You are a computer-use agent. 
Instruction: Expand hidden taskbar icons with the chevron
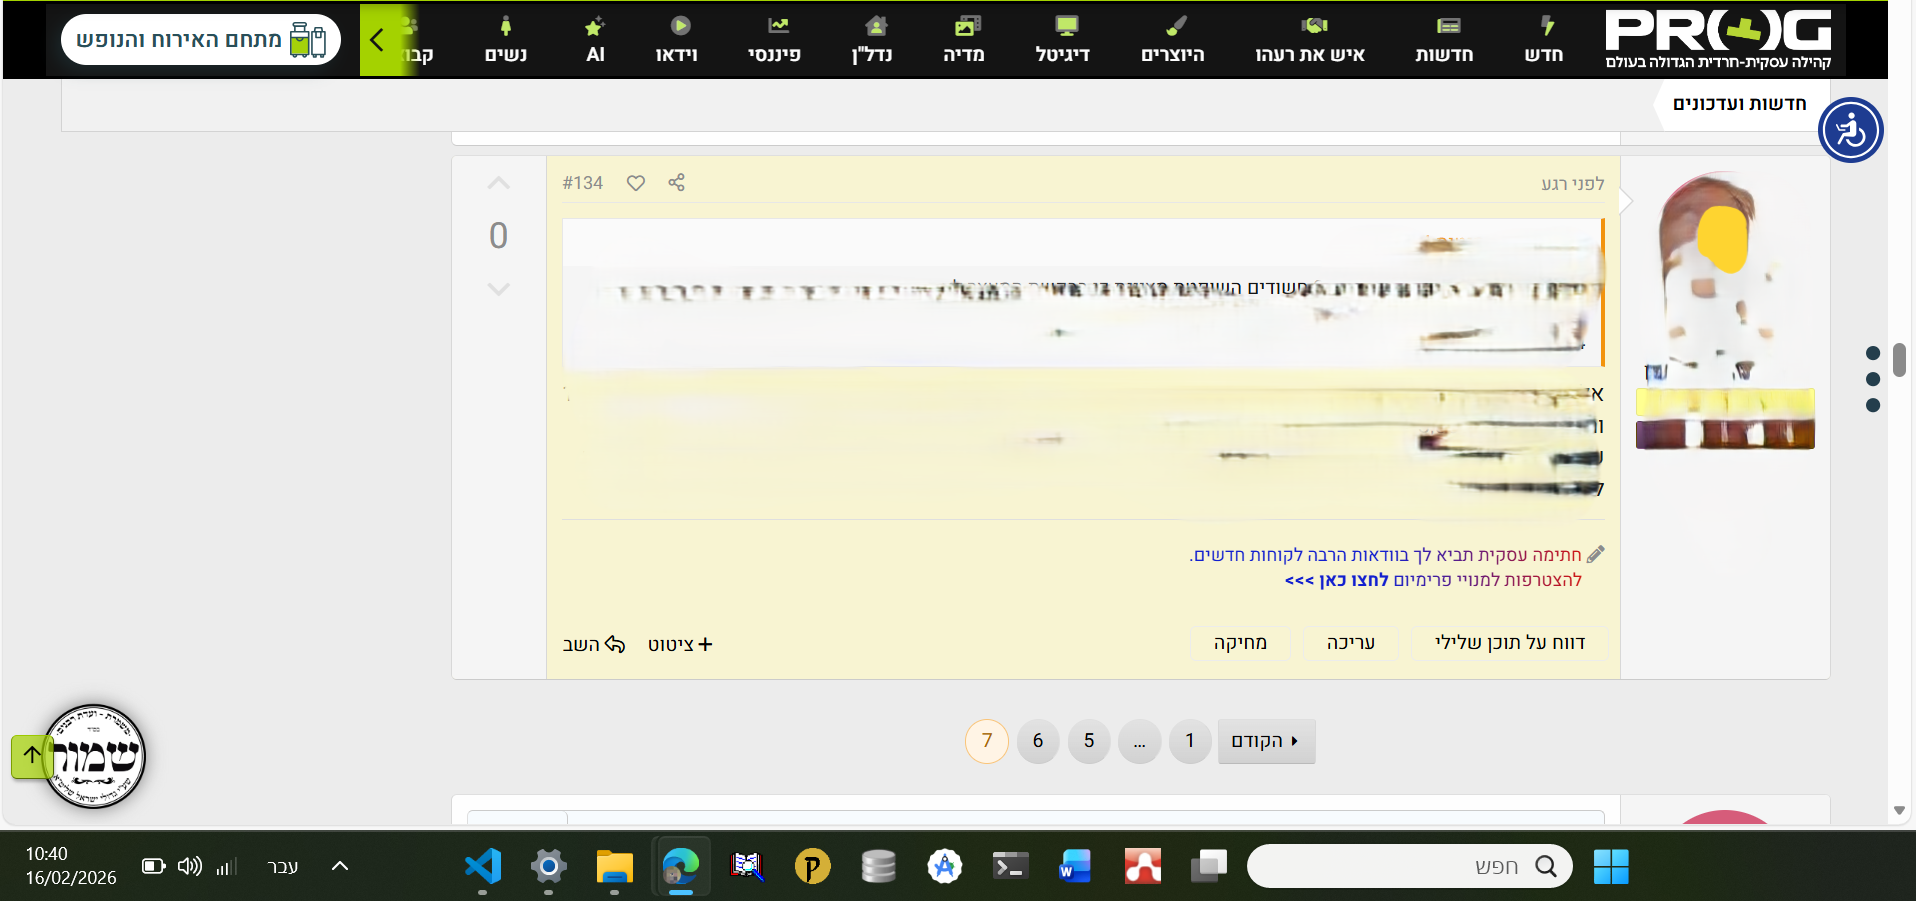tap(339, 866)
